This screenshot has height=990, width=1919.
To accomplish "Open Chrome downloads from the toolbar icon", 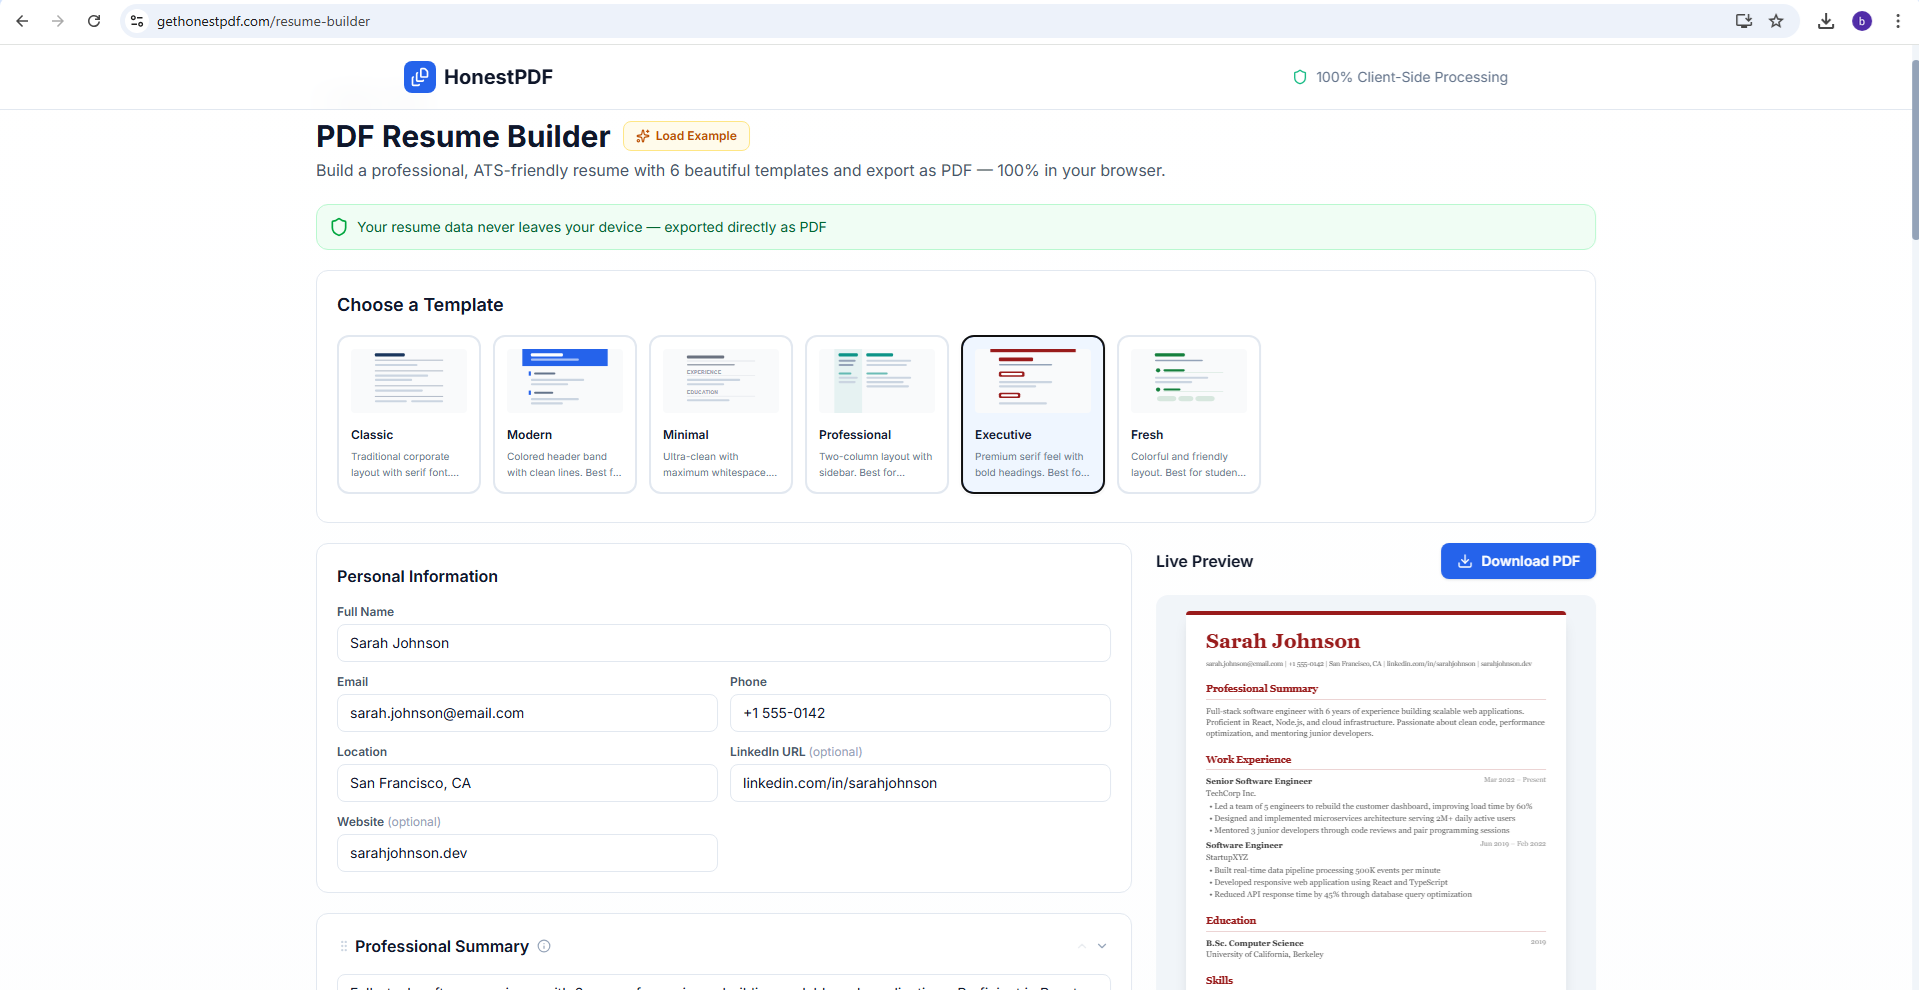I will point(1826,21).
